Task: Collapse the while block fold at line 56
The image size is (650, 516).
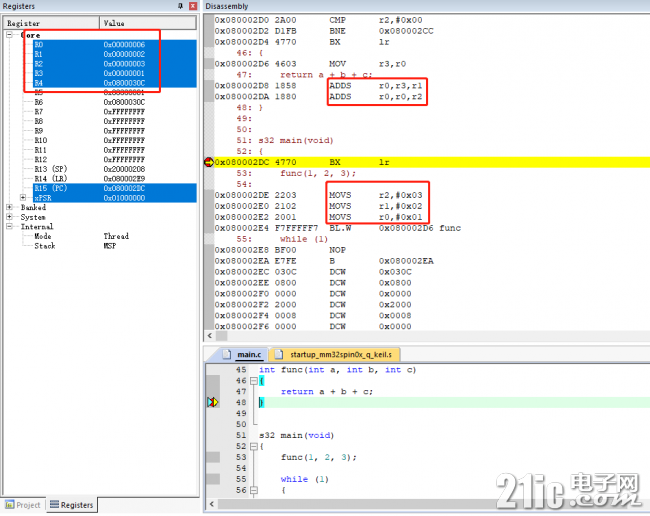Action: [254, 490]
